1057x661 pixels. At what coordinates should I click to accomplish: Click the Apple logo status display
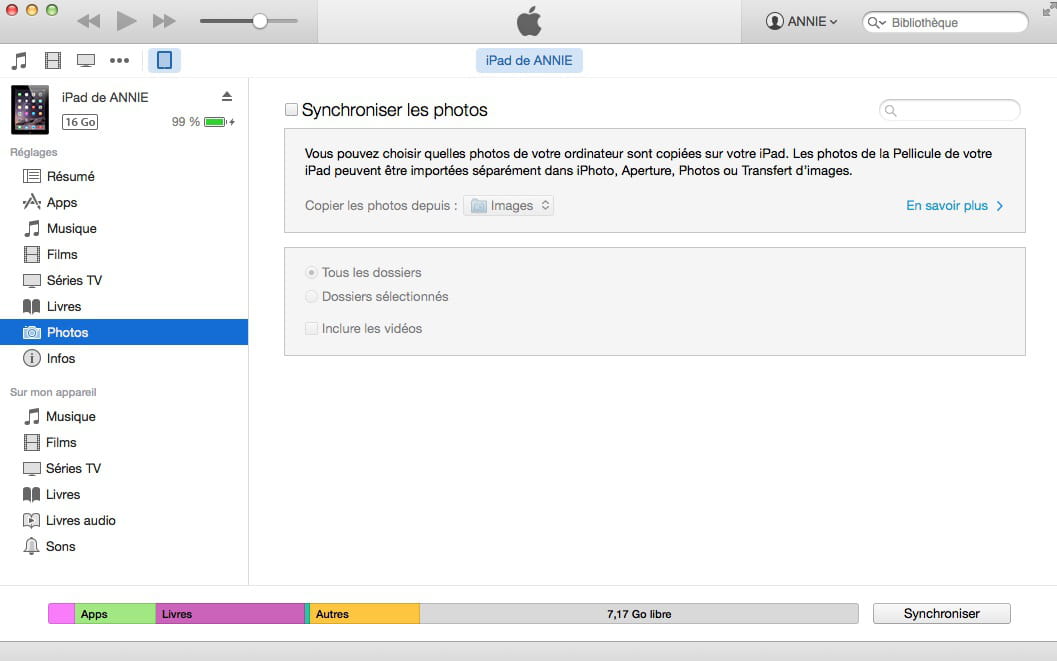click(x=529, y=22)
